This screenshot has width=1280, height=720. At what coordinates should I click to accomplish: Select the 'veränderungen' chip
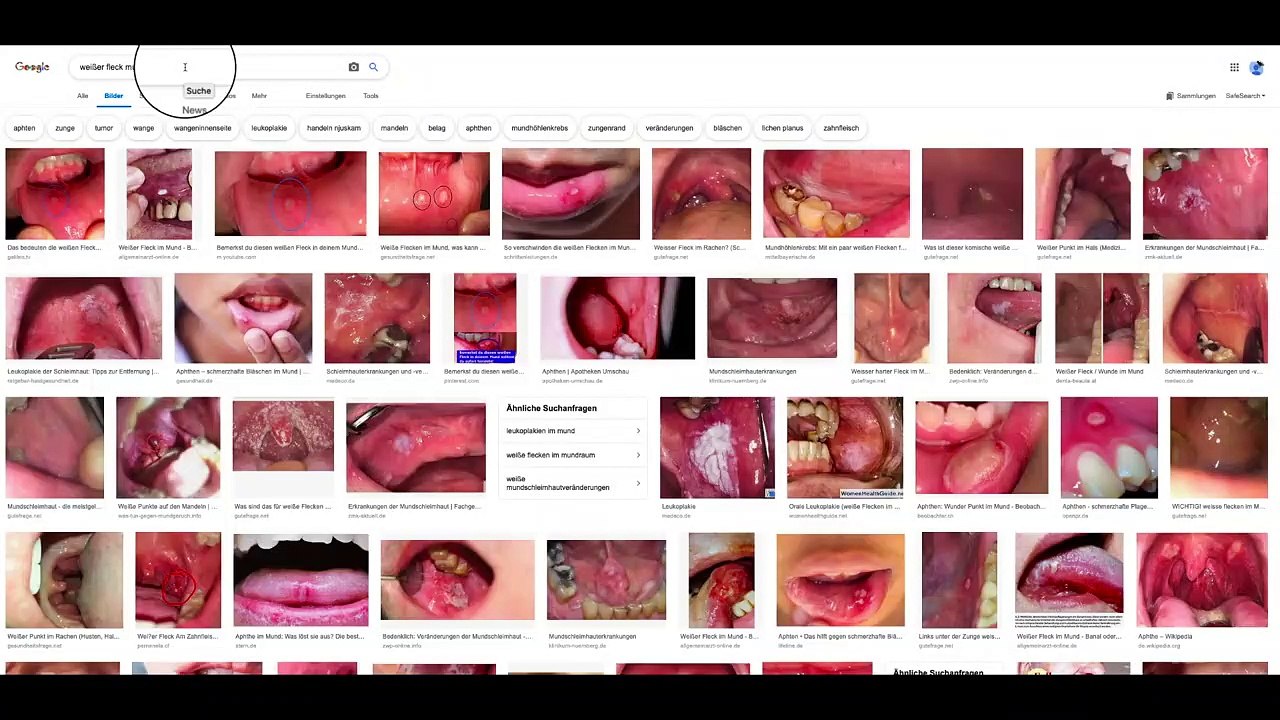[670, 128]
